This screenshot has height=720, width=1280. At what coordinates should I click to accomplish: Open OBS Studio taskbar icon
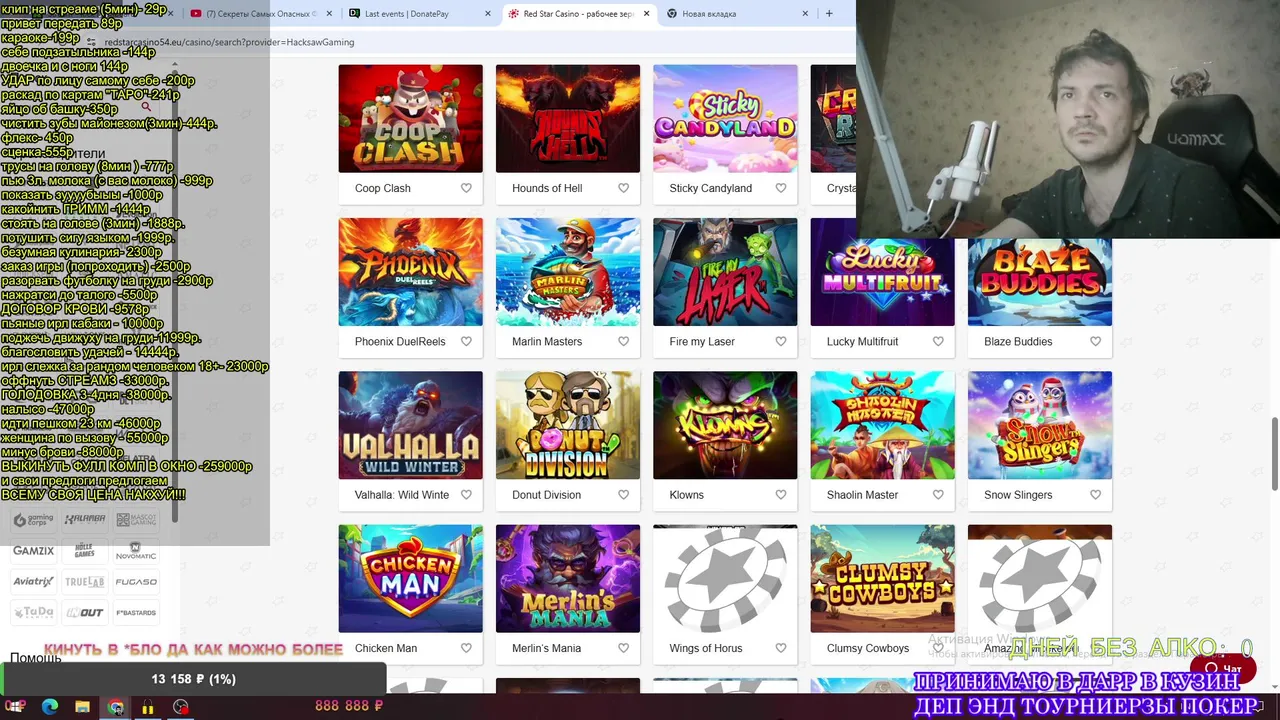tap(181, 707)
